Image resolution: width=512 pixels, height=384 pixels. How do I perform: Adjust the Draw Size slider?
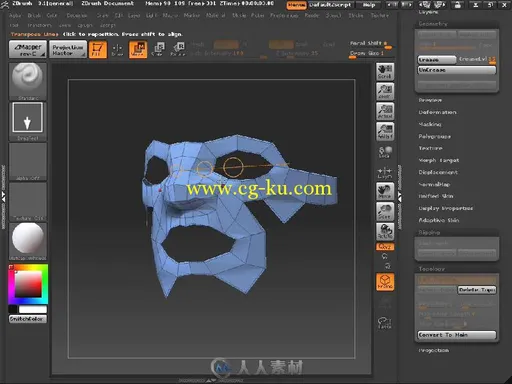coord(371,54)
